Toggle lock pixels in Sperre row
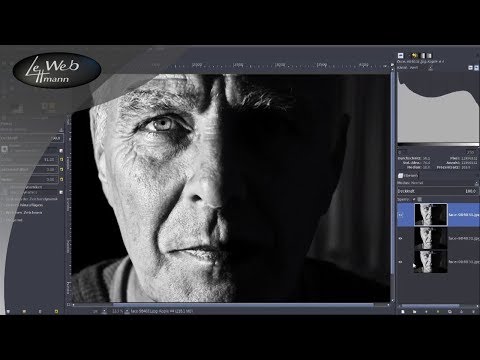480x360 pixels. pos(414,199)
